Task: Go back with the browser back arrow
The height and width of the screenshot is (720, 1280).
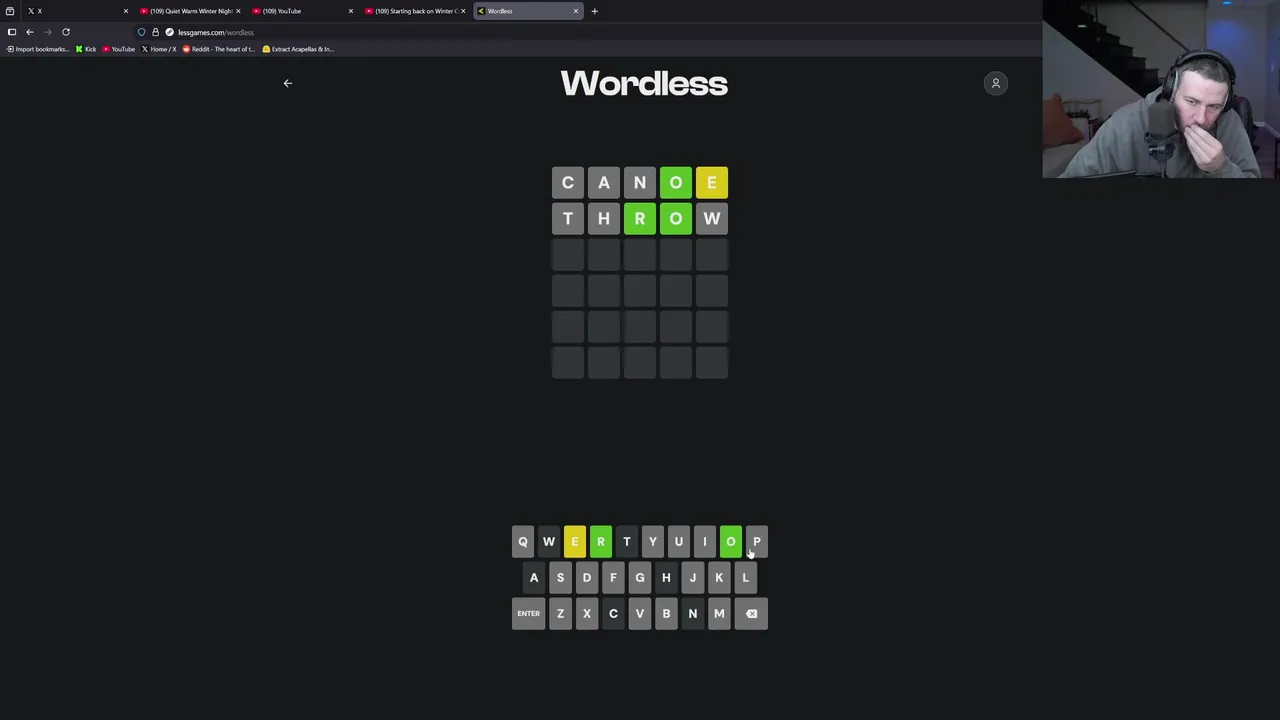Action: click(30, 32)
